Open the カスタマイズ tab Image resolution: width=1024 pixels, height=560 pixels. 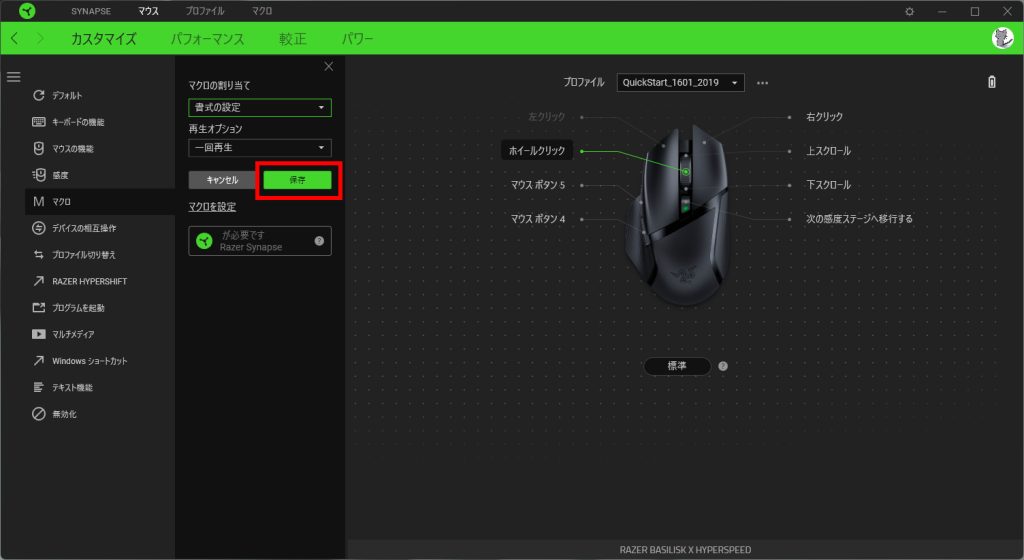tap(104, 39)
